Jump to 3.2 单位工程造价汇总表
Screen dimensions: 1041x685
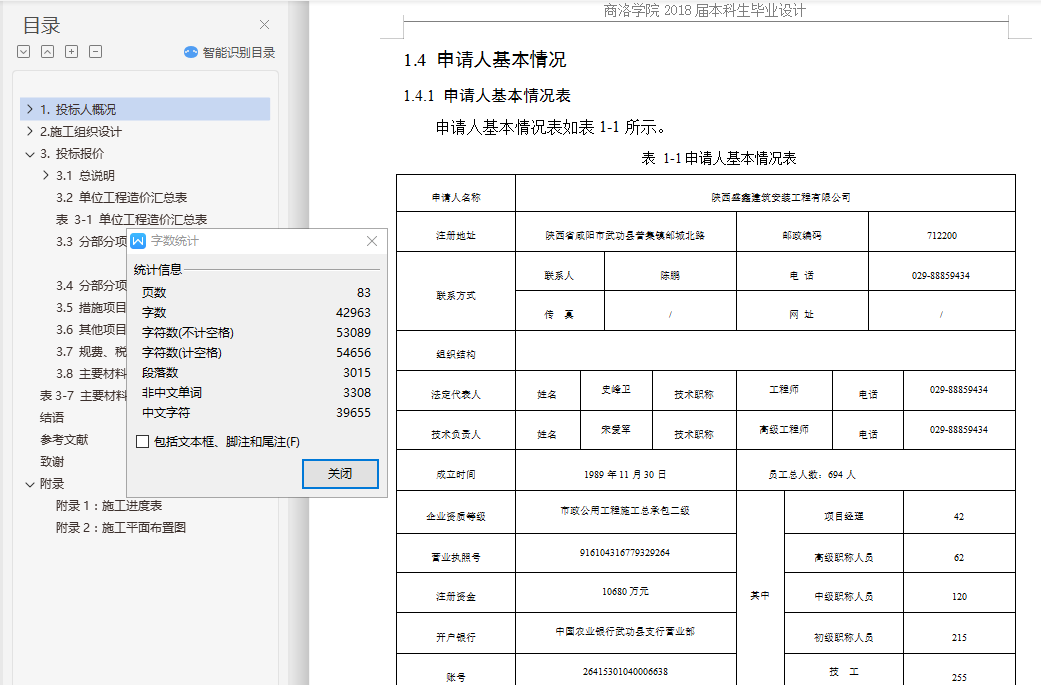point(121,197)
